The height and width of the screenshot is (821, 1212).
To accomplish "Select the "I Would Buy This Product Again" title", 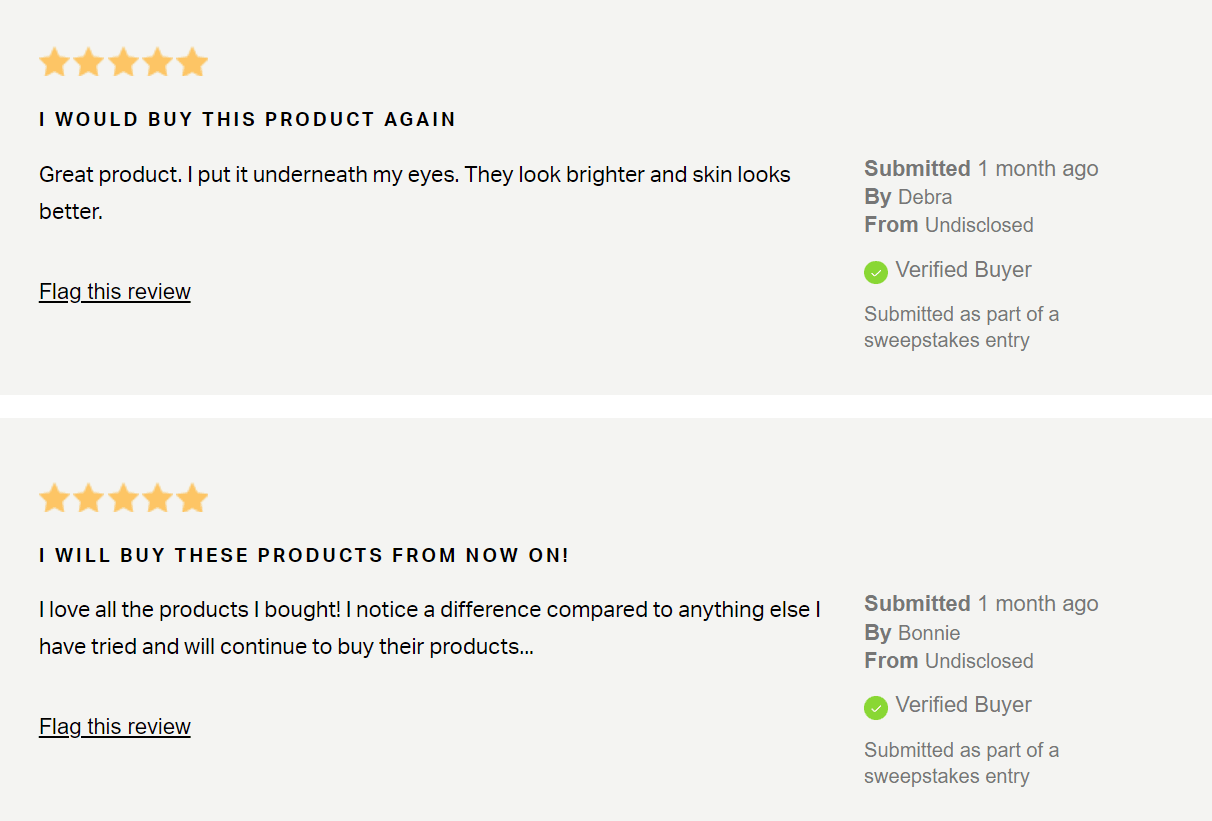I will coord(247,120).
